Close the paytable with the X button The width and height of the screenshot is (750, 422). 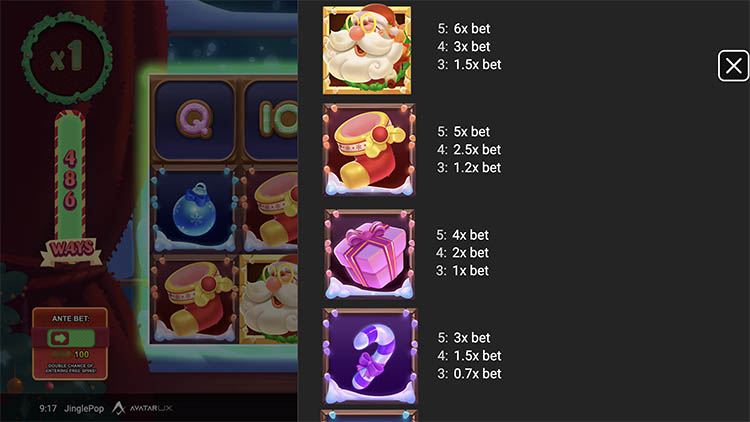click(733, 66)
